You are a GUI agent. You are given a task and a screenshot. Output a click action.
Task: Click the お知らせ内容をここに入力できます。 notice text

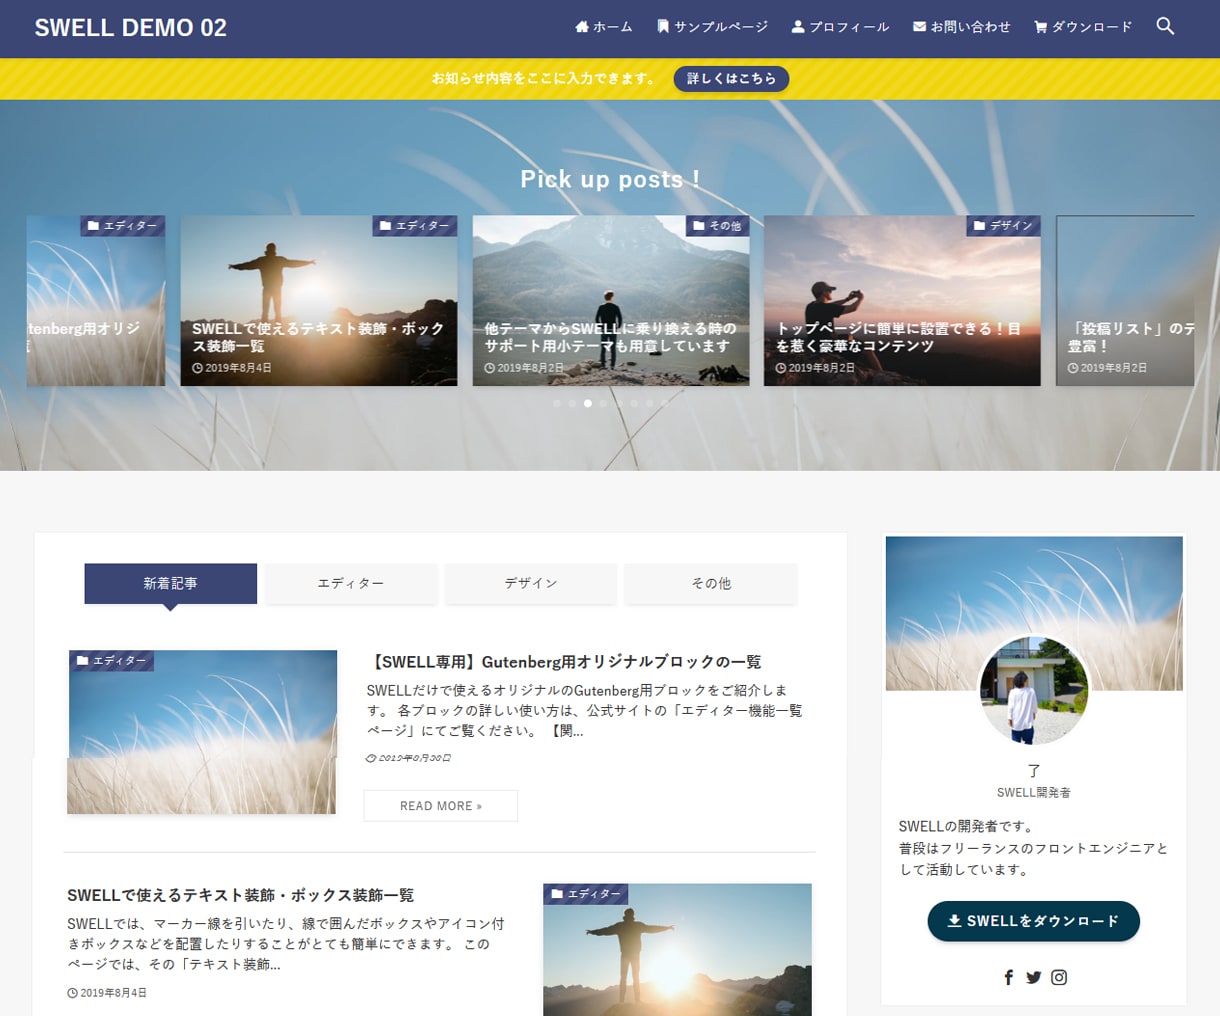545,79
